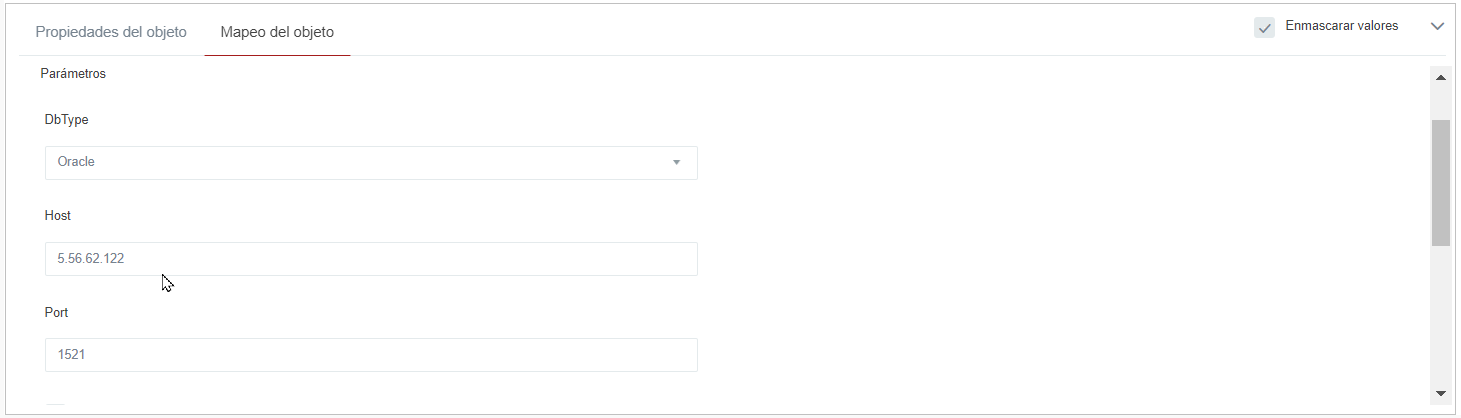Toggle the Enmascarar valores checkbox
Viewport: 1461px width, 418px height.
tap(1264, 27)
